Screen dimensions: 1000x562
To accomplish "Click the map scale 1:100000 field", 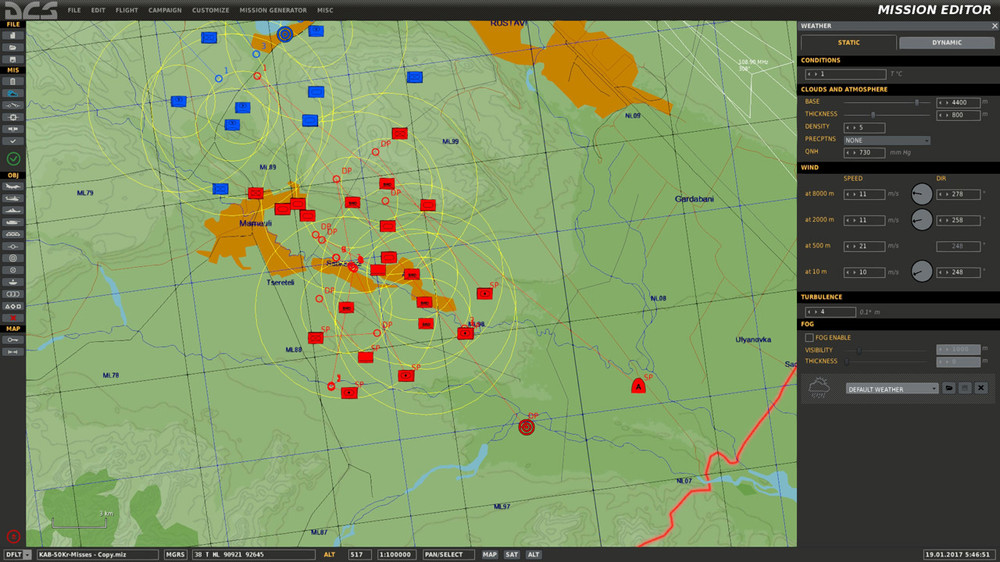I will pyautogui.click(x=397, y=554).
